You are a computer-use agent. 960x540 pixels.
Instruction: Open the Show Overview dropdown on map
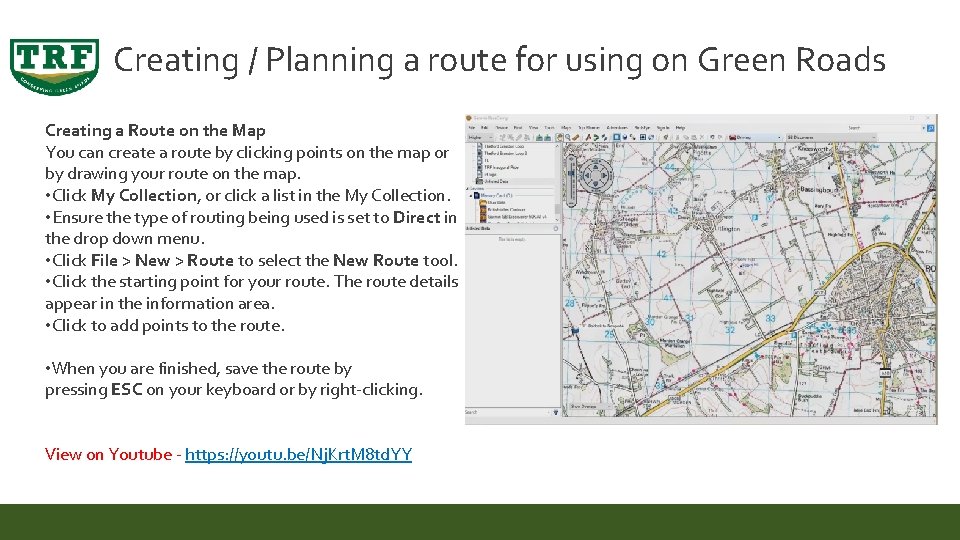[591, 407]
